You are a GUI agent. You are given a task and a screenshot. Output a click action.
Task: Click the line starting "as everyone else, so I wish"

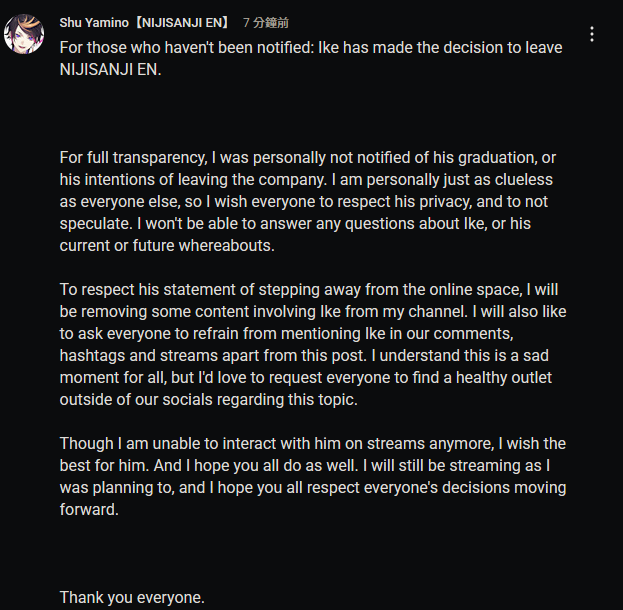click(x=304, y=202)
